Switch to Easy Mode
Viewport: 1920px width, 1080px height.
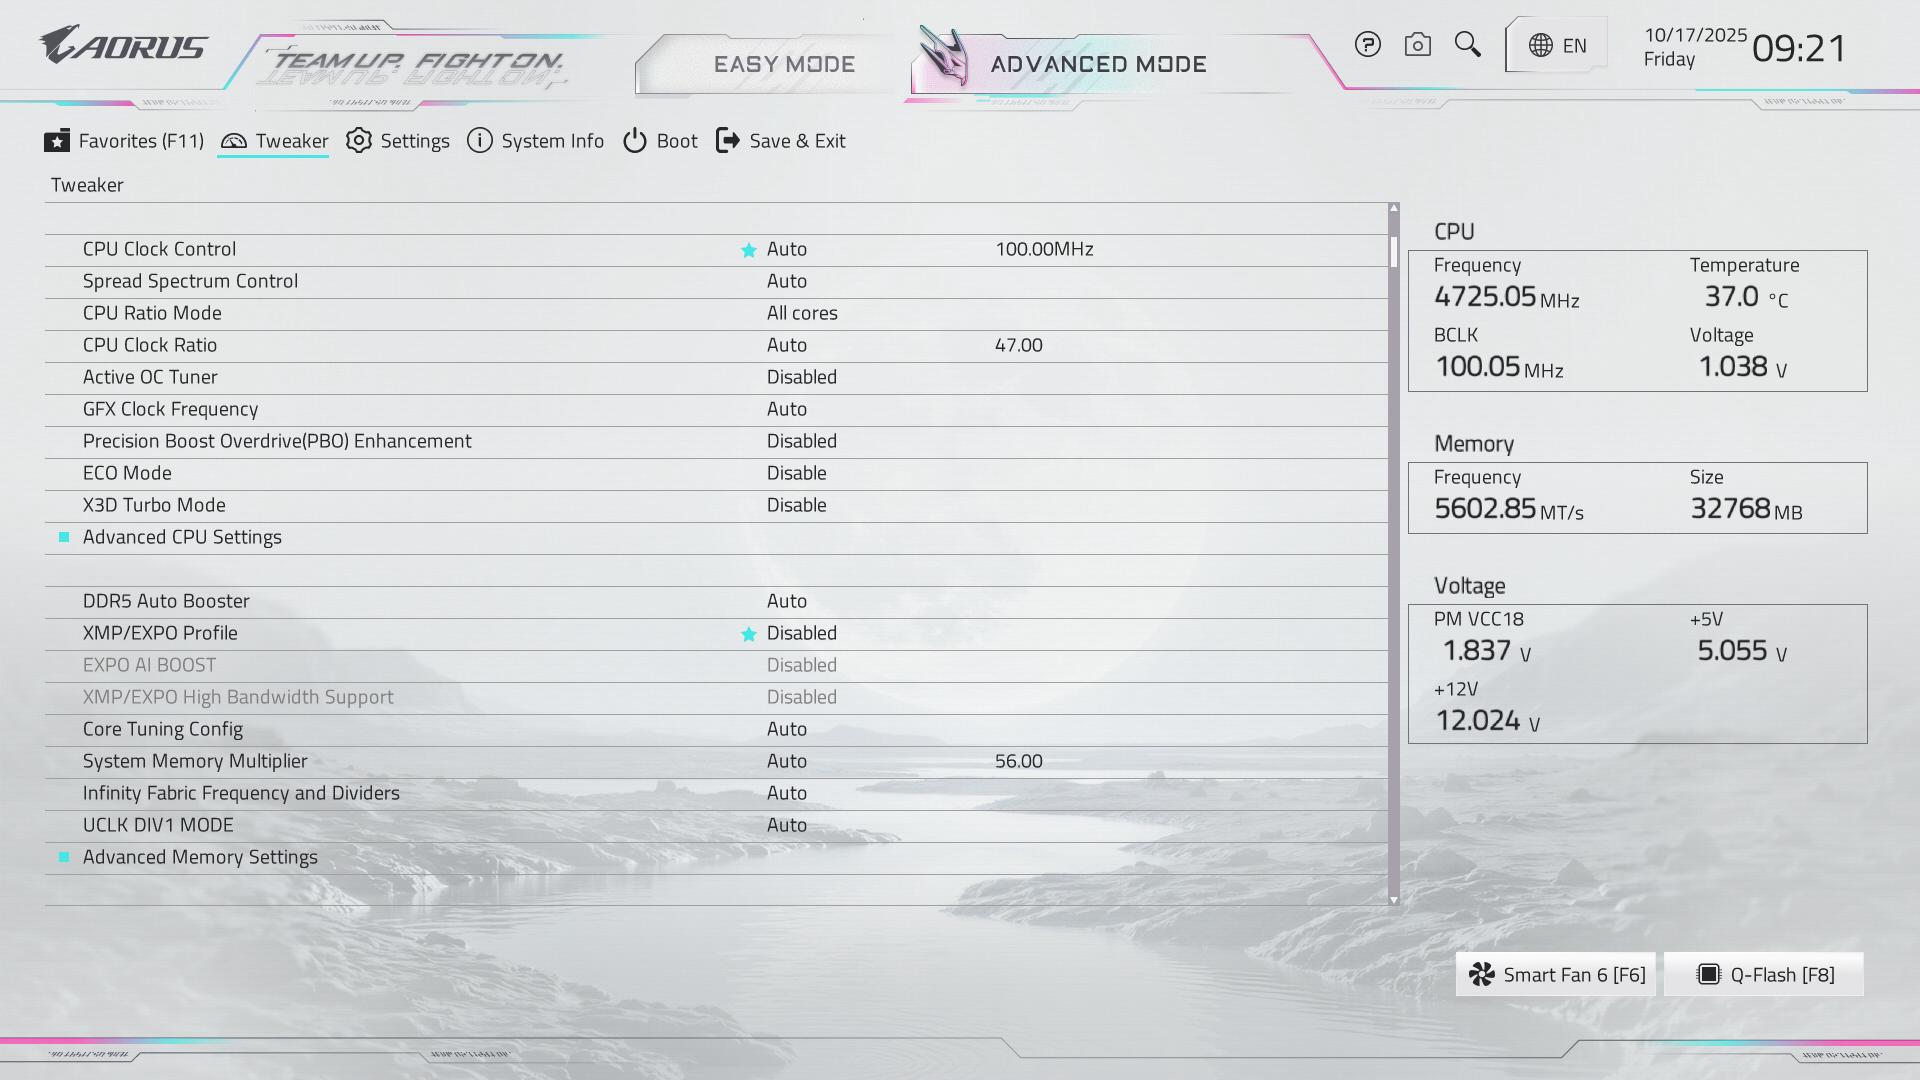pos(784,64)
